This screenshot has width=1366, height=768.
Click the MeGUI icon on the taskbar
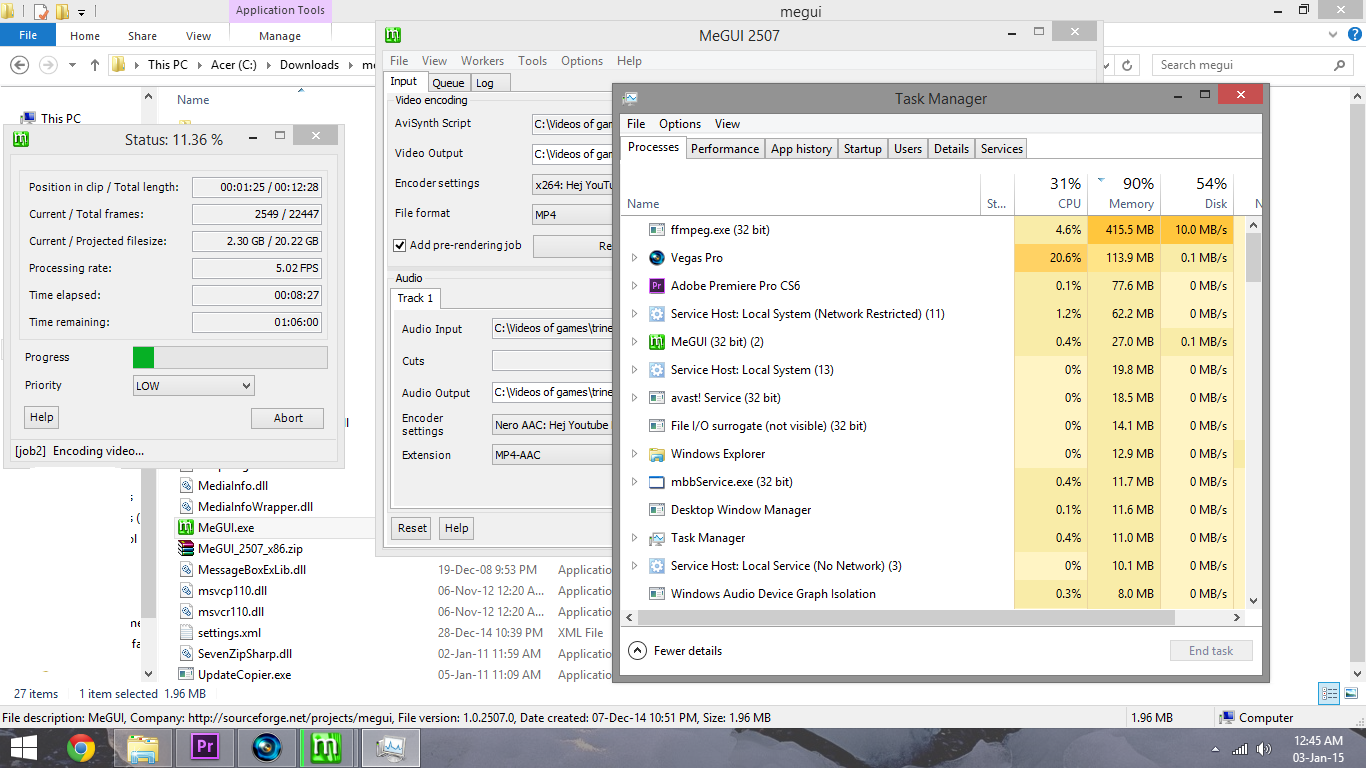(327, 747)
